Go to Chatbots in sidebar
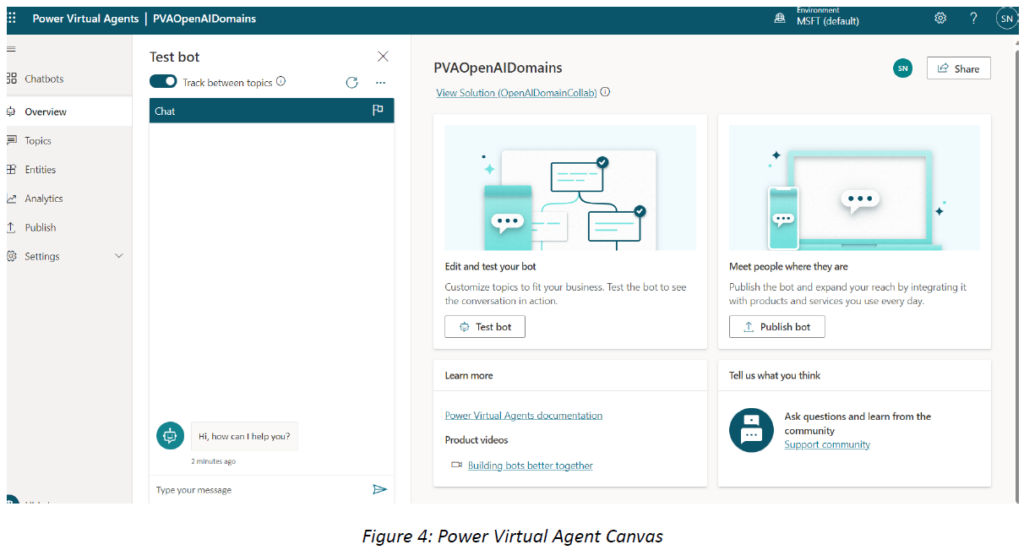The height and width of the screenshot is (550, 1024). click(44, 78)
